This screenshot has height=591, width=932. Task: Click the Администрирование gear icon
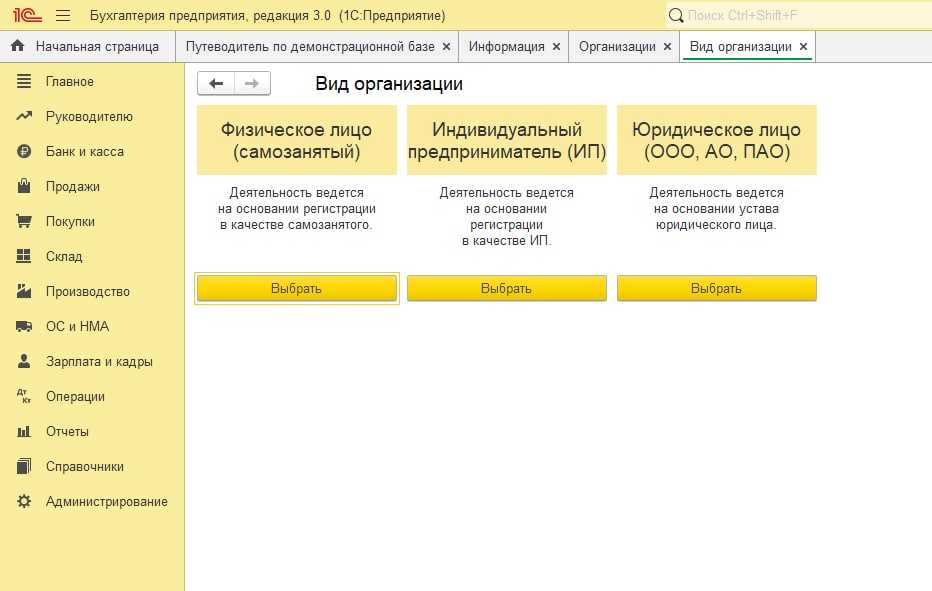[25, 501]
